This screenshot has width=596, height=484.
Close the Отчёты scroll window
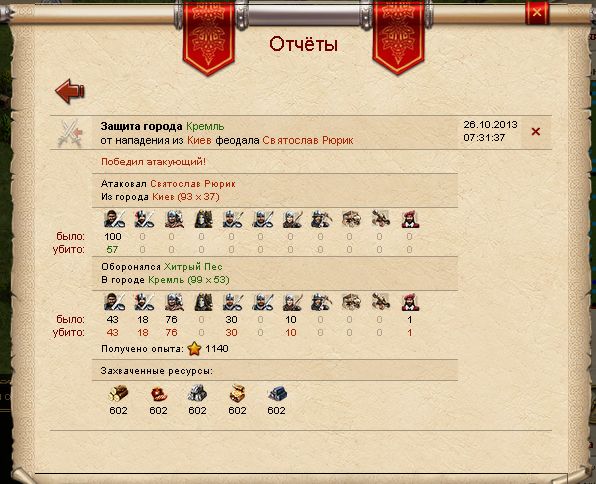537,13
